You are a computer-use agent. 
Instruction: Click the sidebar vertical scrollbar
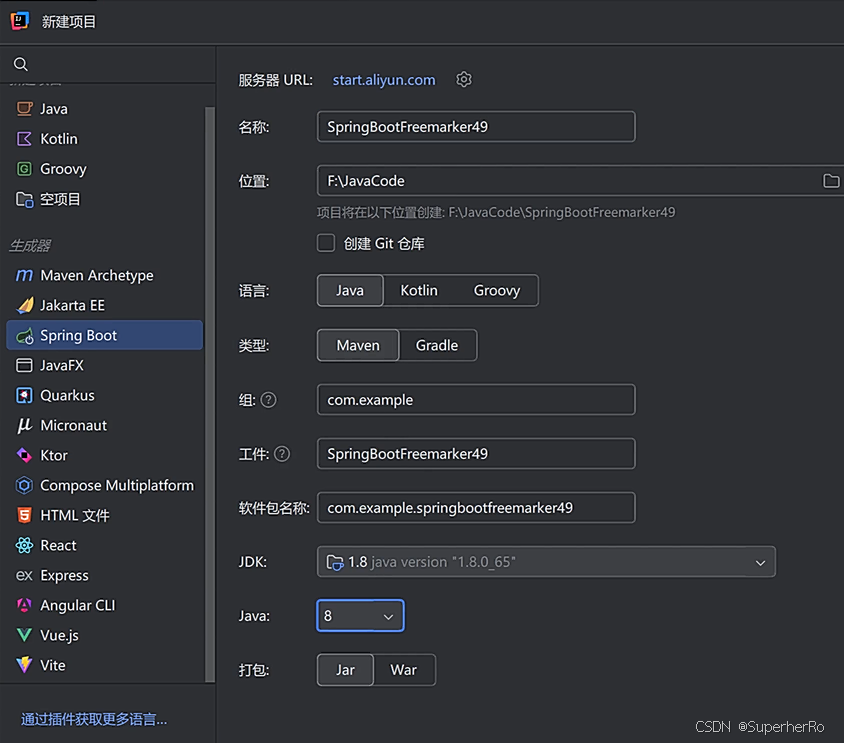210,394
